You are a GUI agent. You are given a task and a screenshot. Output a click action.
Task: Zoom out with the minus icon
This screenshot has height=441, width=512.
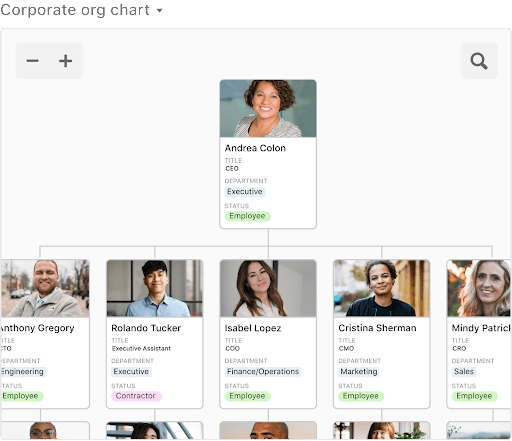click(x=33, y=61)
